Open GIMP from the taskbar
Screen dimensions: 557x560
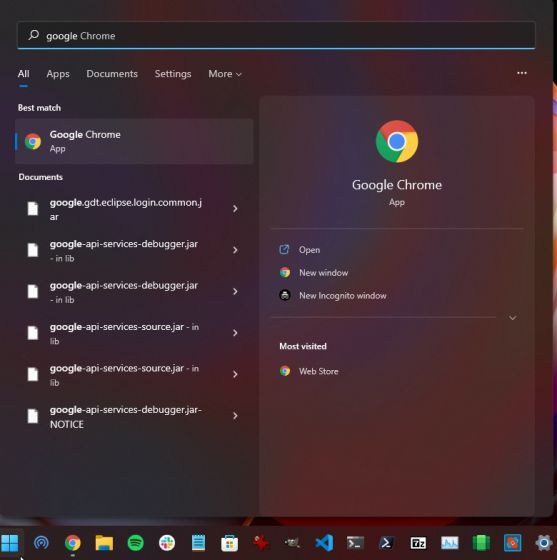coord(292,543)
